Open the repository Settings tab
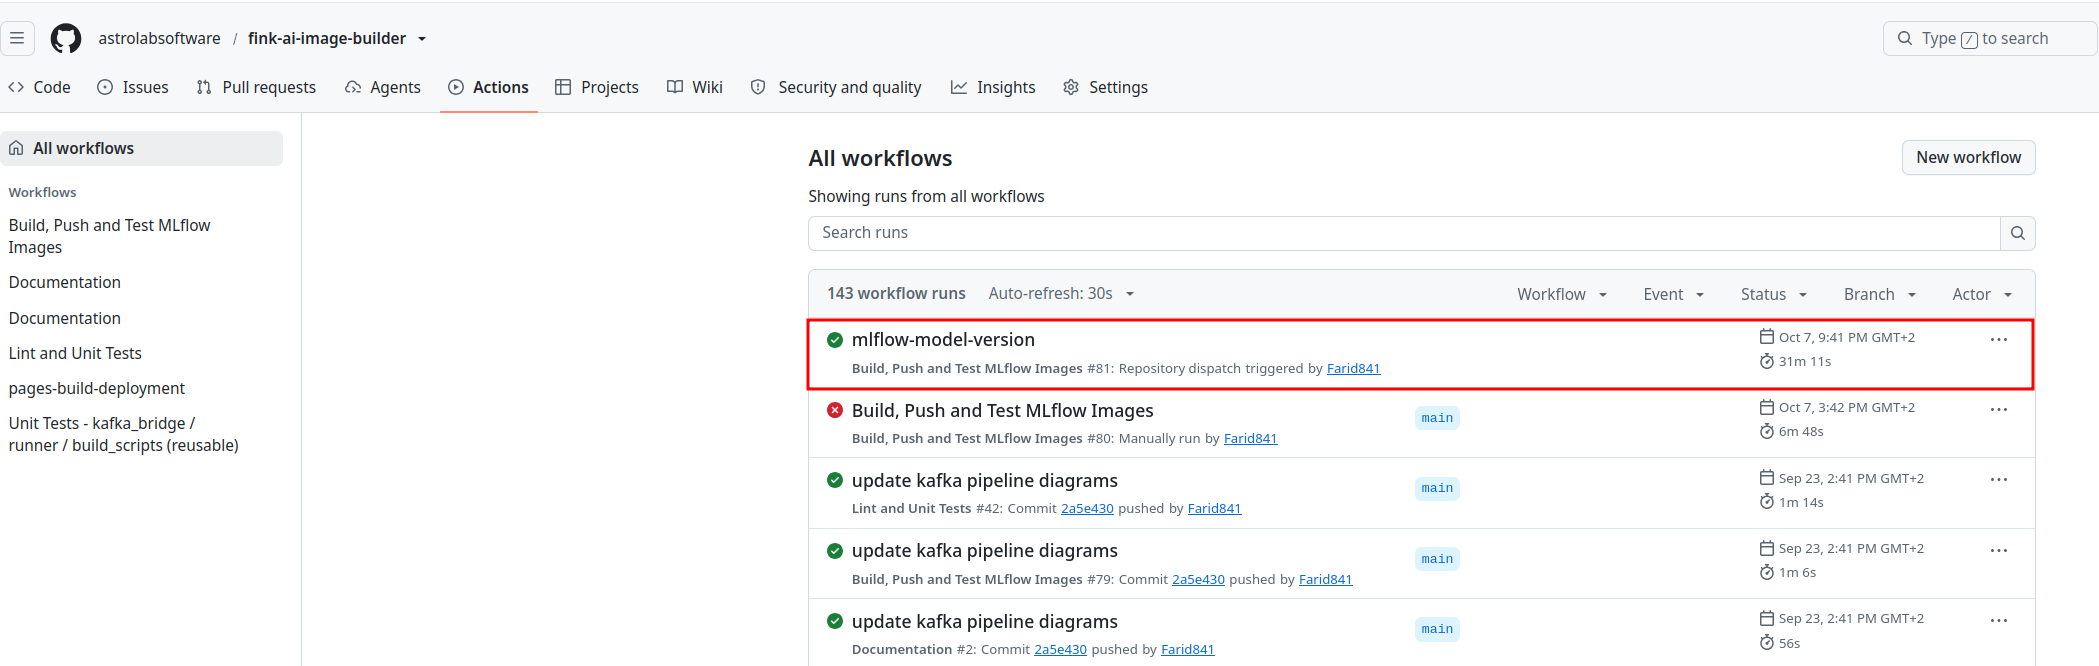Image resolution: width=2099 pixels, height=666 pixels. coord(1105,87)
